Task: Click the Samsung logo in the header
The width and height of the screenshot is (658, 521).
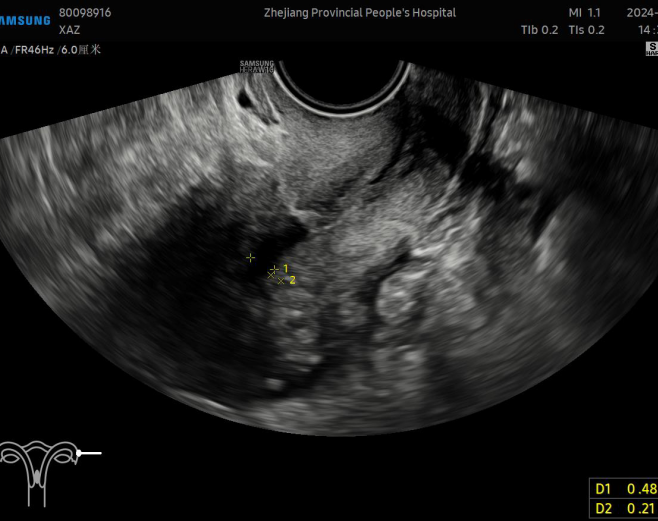Action: pyautogui.click(x=25, y=21)
